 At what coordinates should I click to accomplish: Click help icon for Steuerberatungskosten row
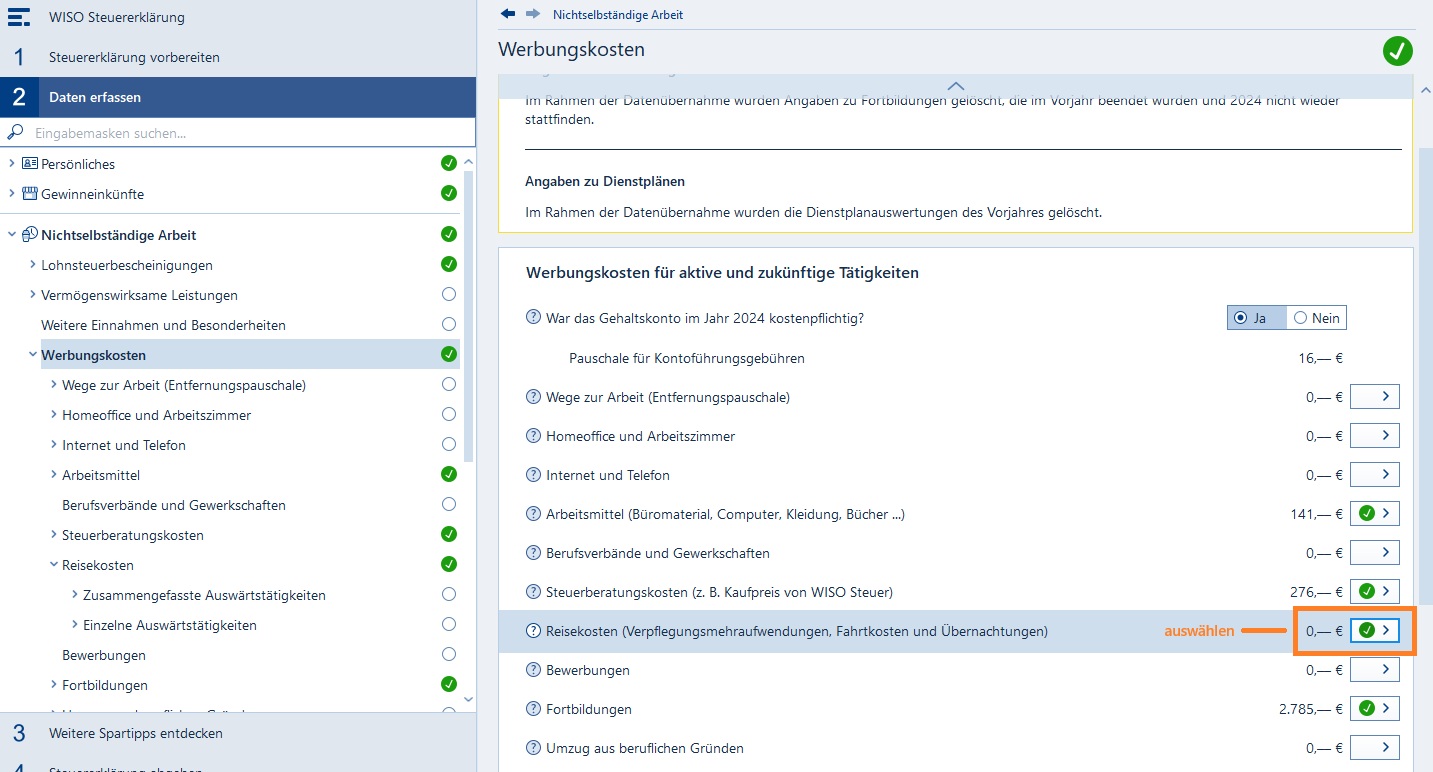pyautogui.click(x=533, y=592)
